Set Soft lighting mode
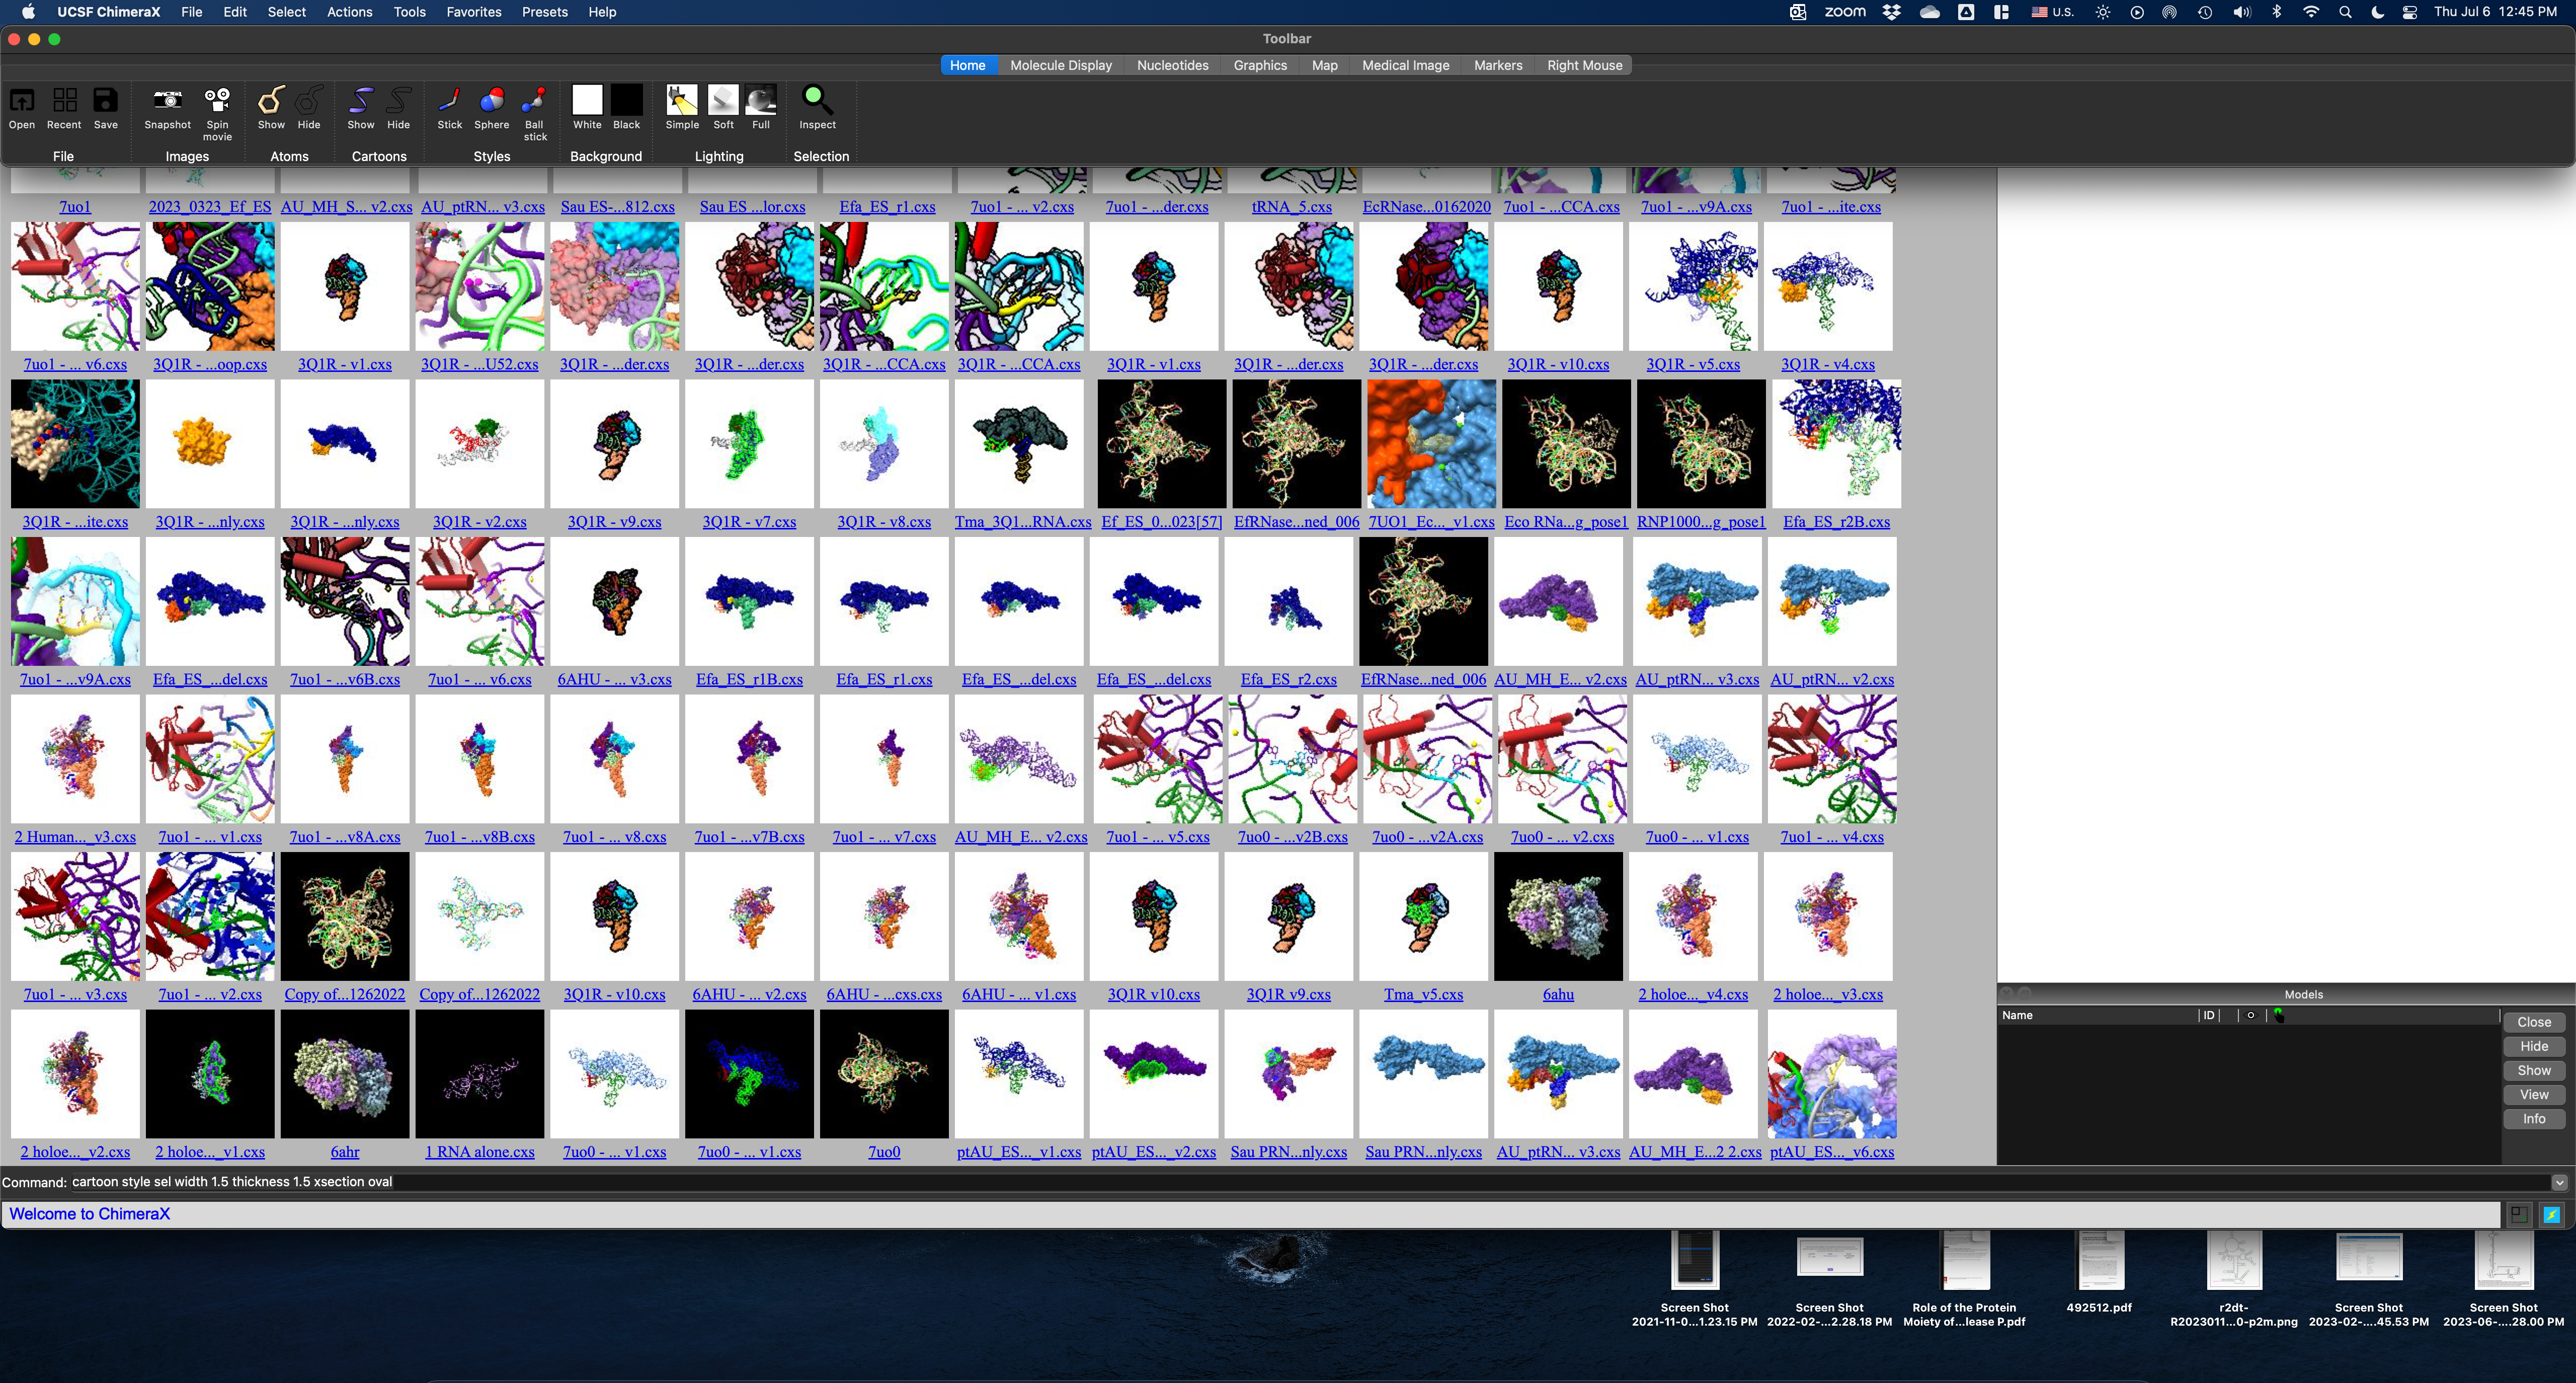This screenshot has height=1383, width=2576. pyautogui.click(x=723, y=101)
